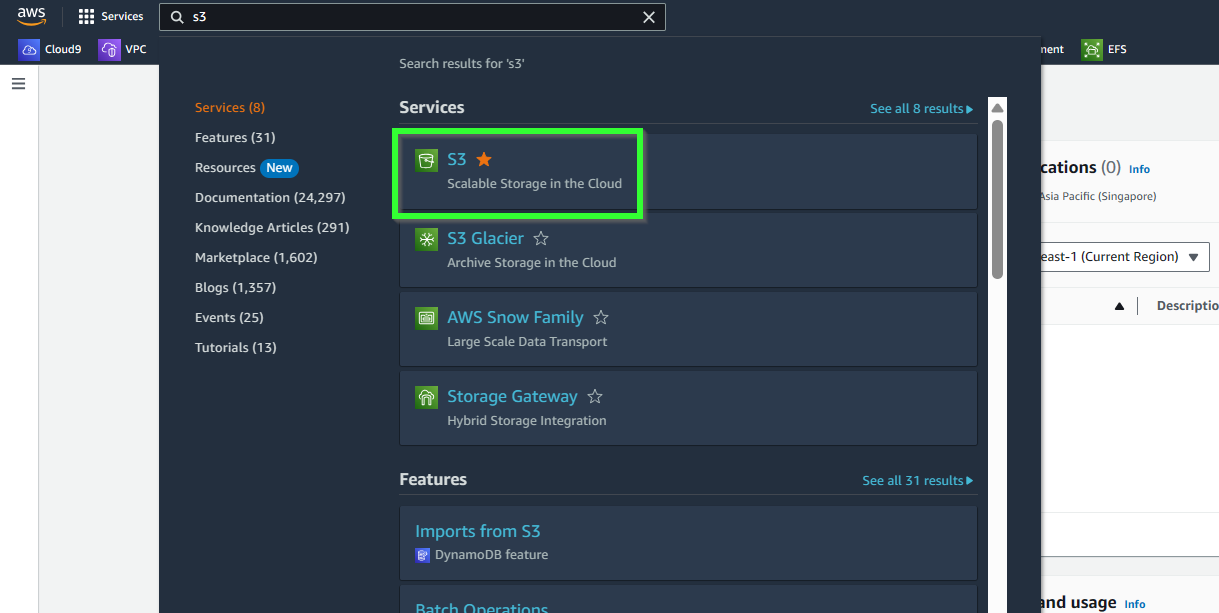Open See all 31 results link
The image size is (1219, 613).
pyautogui.click(x=918, y=481)
